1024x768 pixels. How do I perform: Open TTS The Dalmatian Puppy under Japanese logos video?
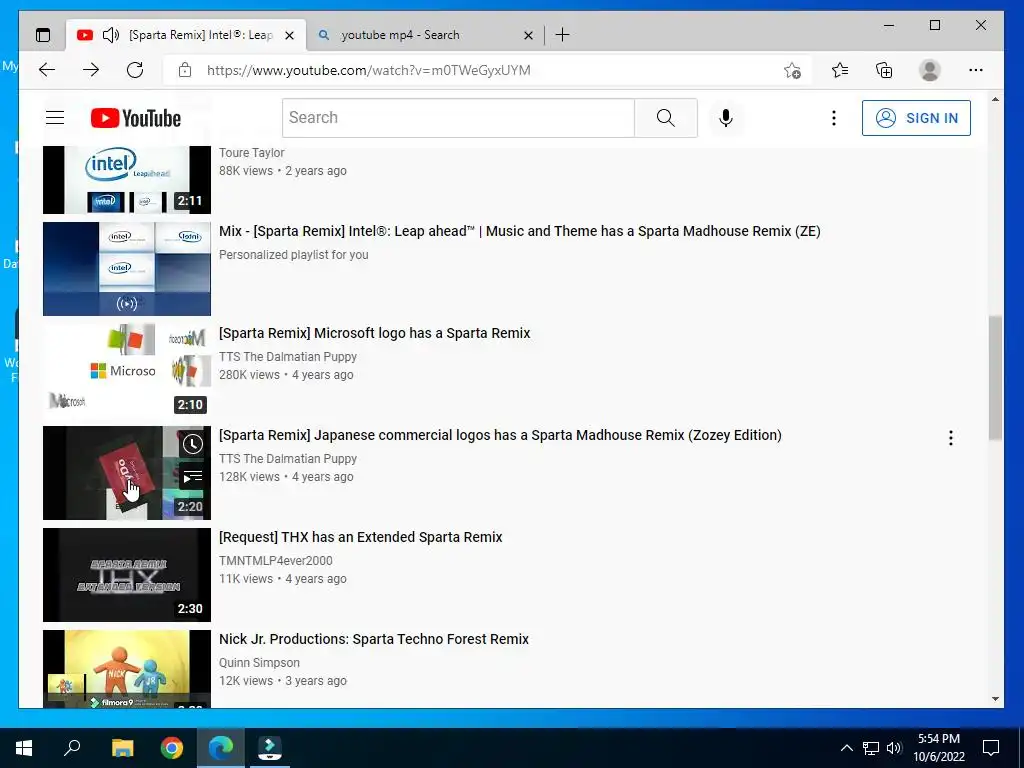288,458
